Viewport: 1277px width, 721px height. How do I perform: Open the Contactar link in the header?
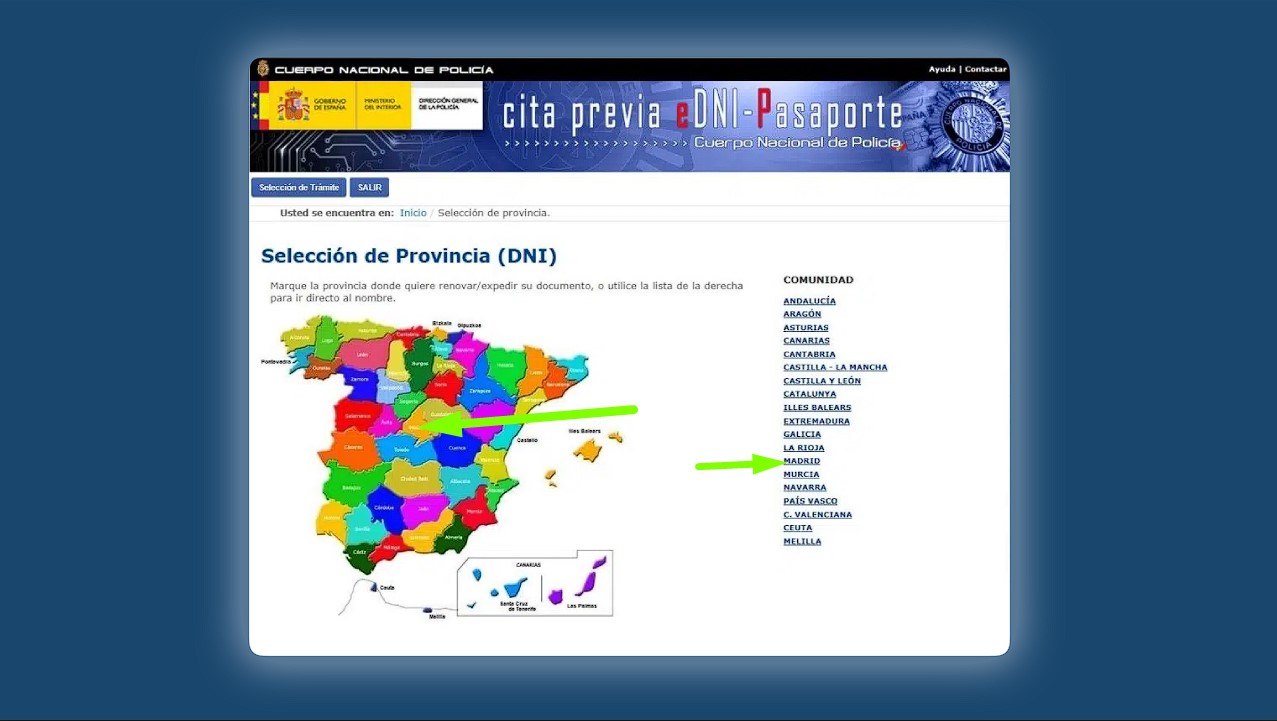click(985, 69)
